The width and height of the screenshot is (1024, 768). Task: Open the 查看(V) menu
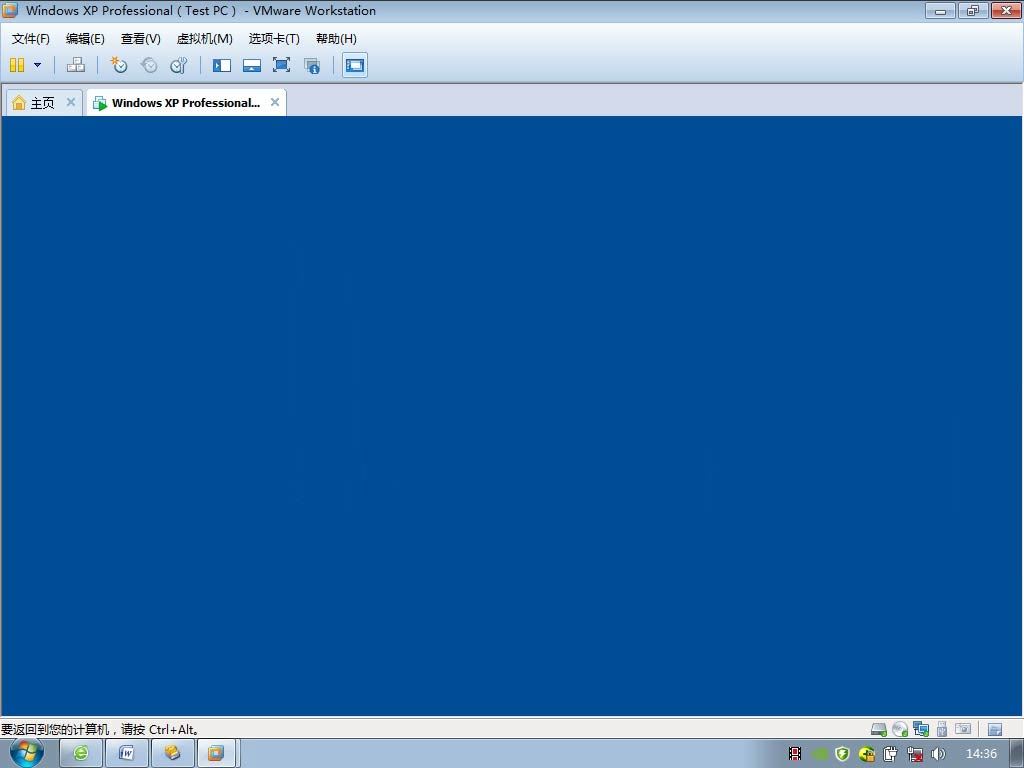coord(140,39)
